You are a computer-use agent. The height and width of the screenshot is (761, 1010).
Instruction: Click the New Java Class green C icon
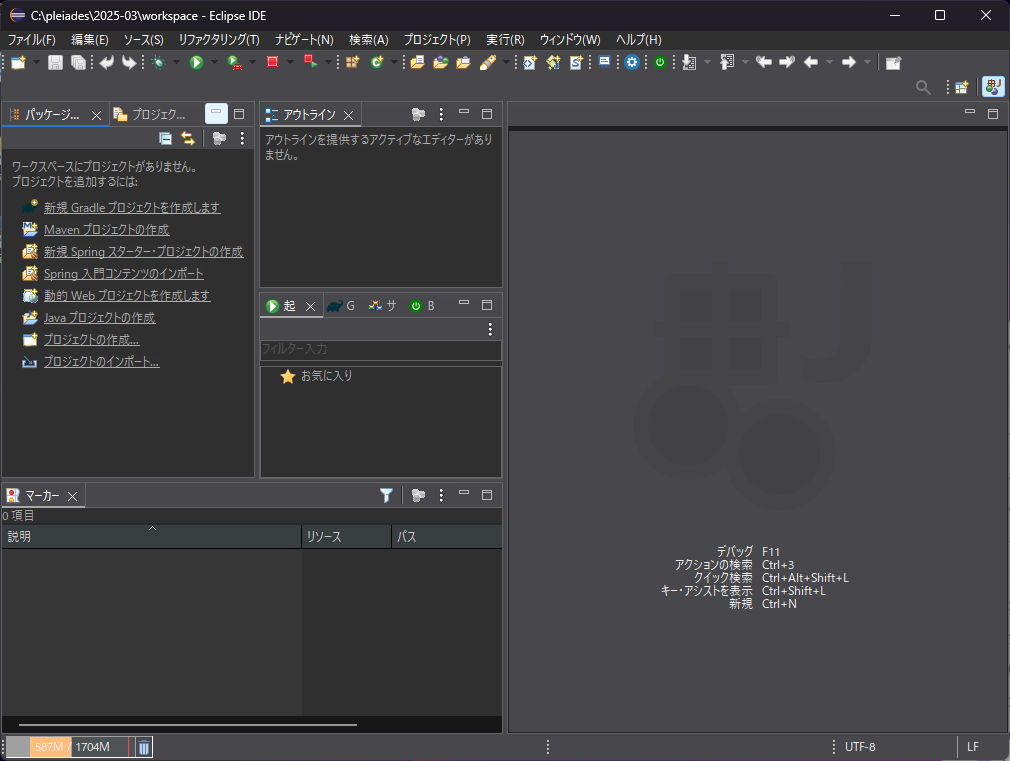[377, 63]
